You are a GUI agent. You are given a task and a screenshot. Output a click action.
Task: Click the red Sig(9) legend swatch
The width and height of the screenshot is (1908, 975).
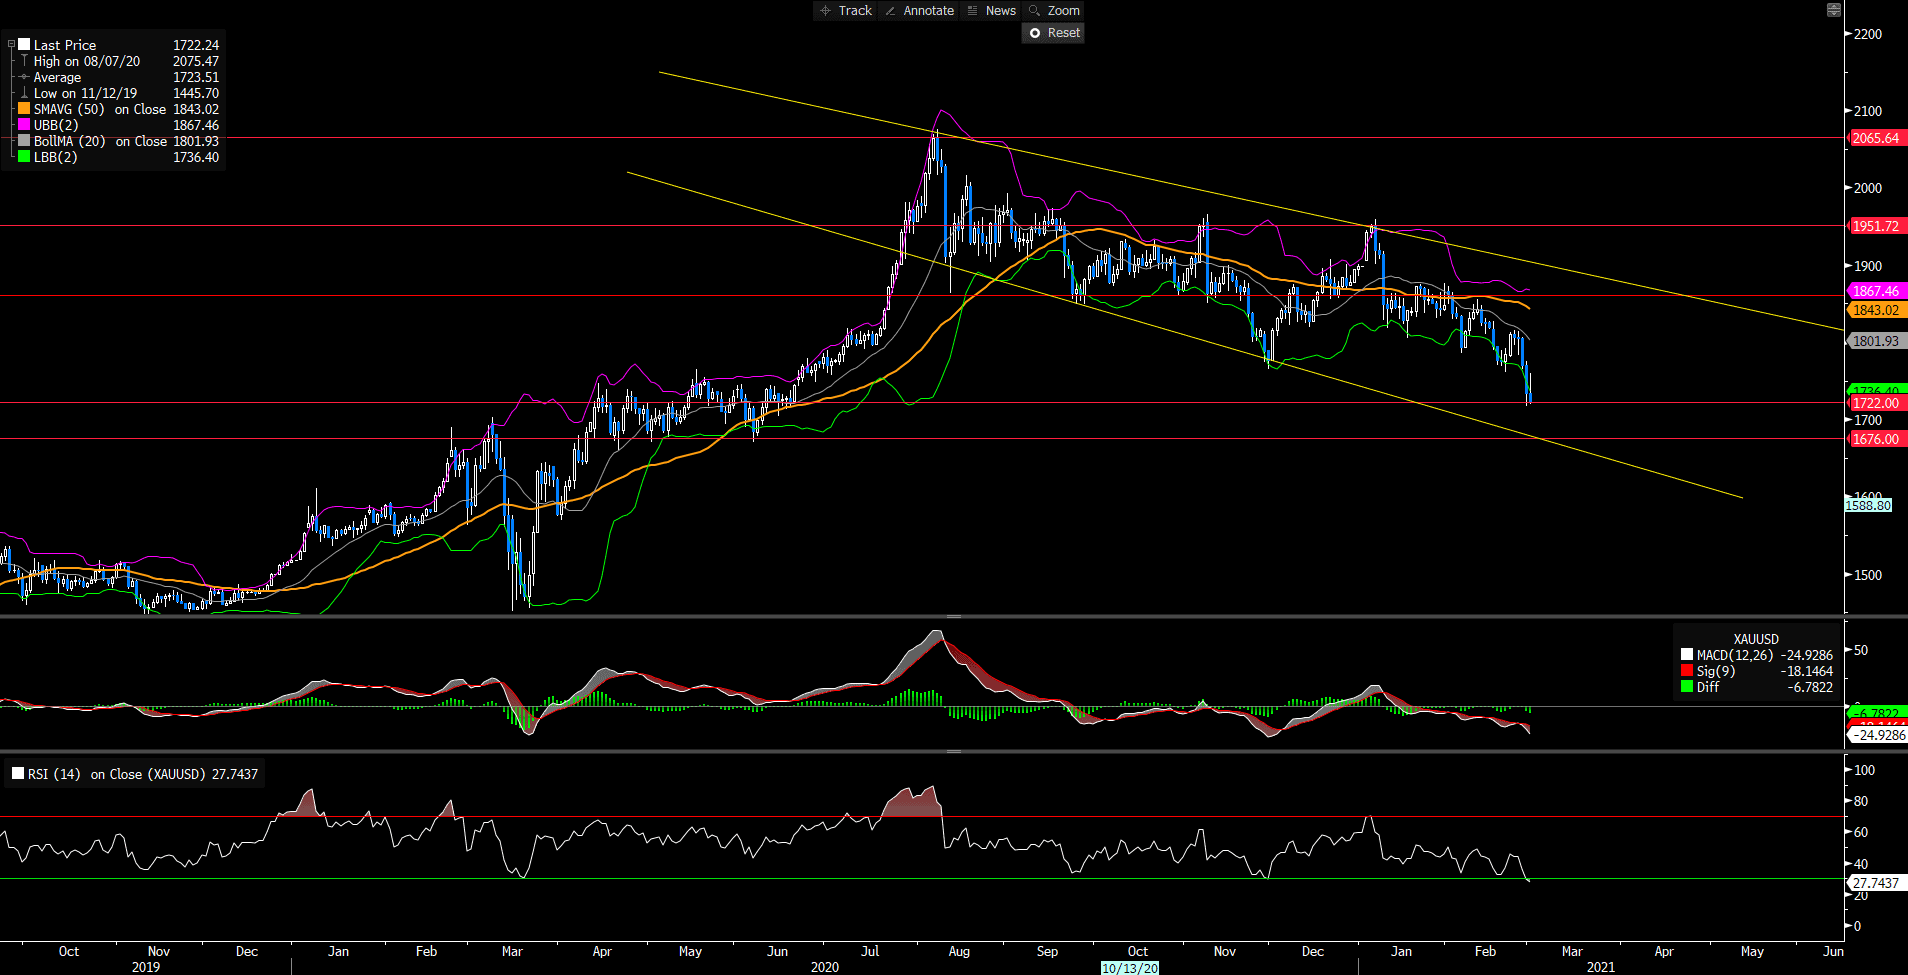pos(1687,671)
